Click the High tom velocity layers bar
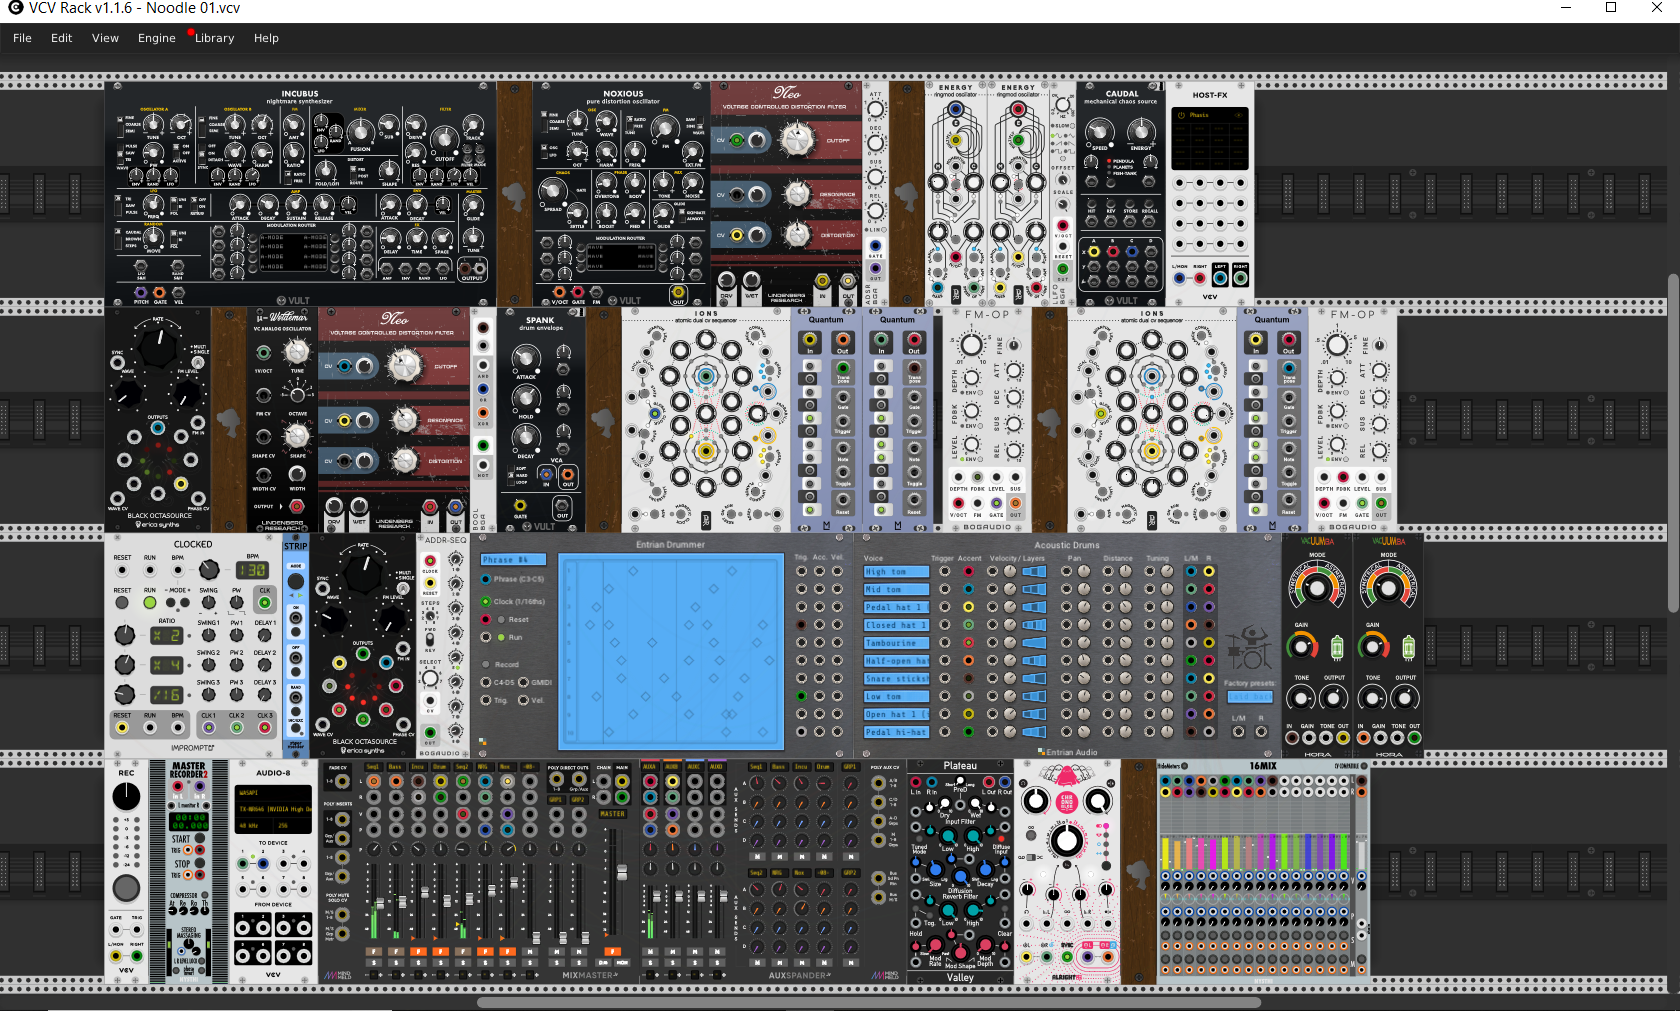Viewport: 1680px width, 1011px height. 1034,572
